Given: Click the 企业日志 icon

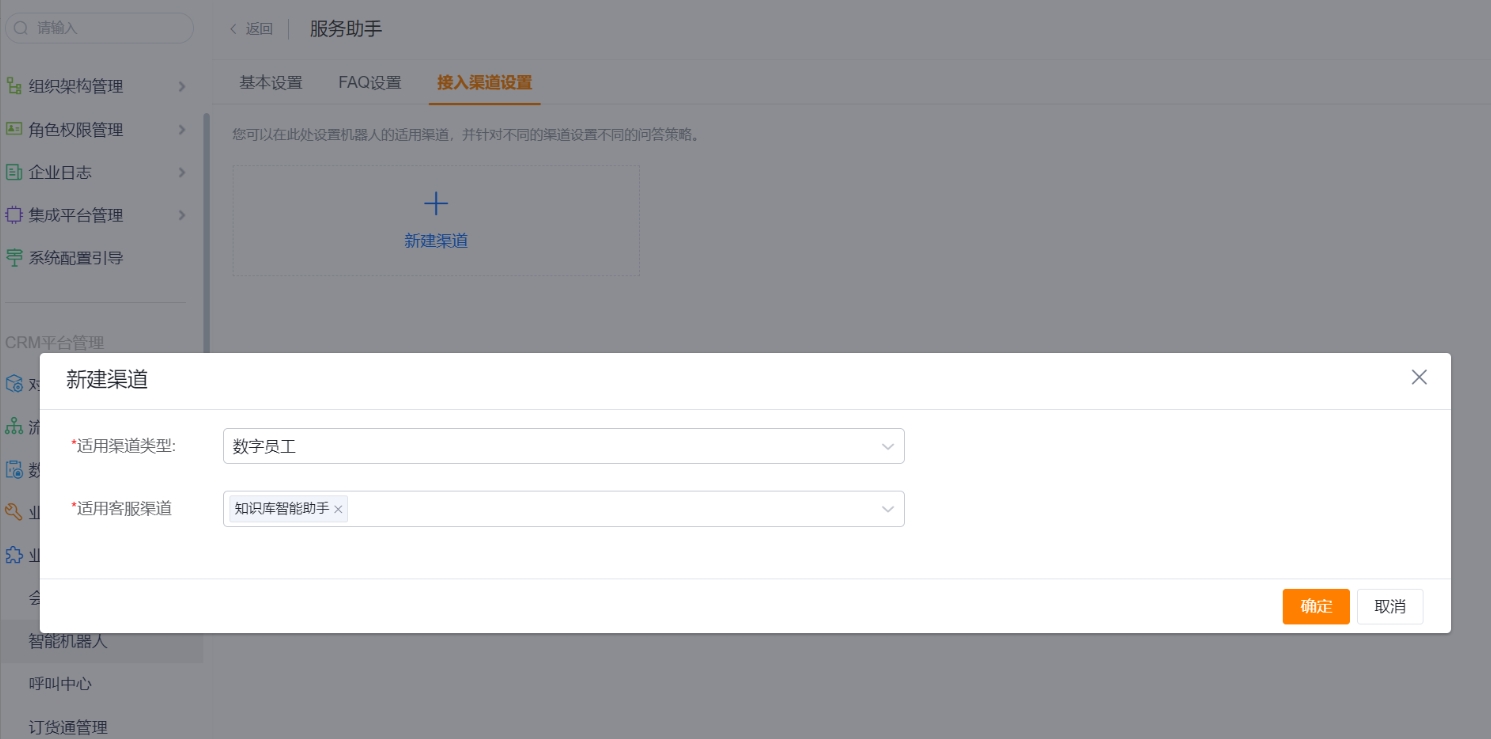Looking at the screenshot, I should click(14, 172).
